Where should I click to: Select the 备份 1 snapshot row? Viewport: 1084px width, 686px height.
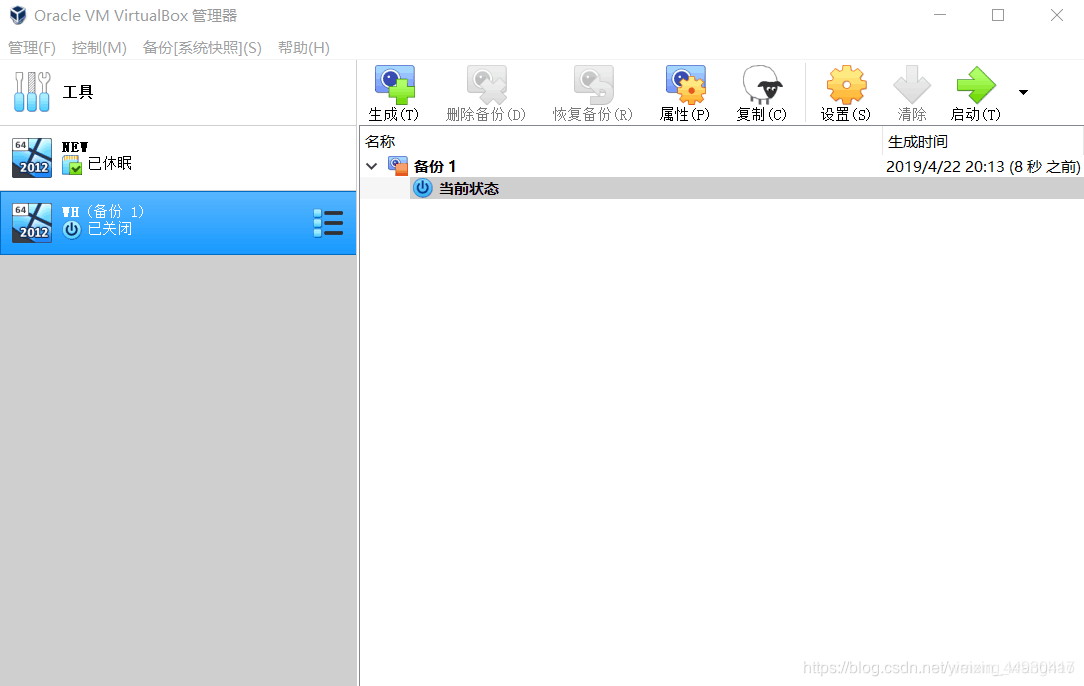click(721, 166)
